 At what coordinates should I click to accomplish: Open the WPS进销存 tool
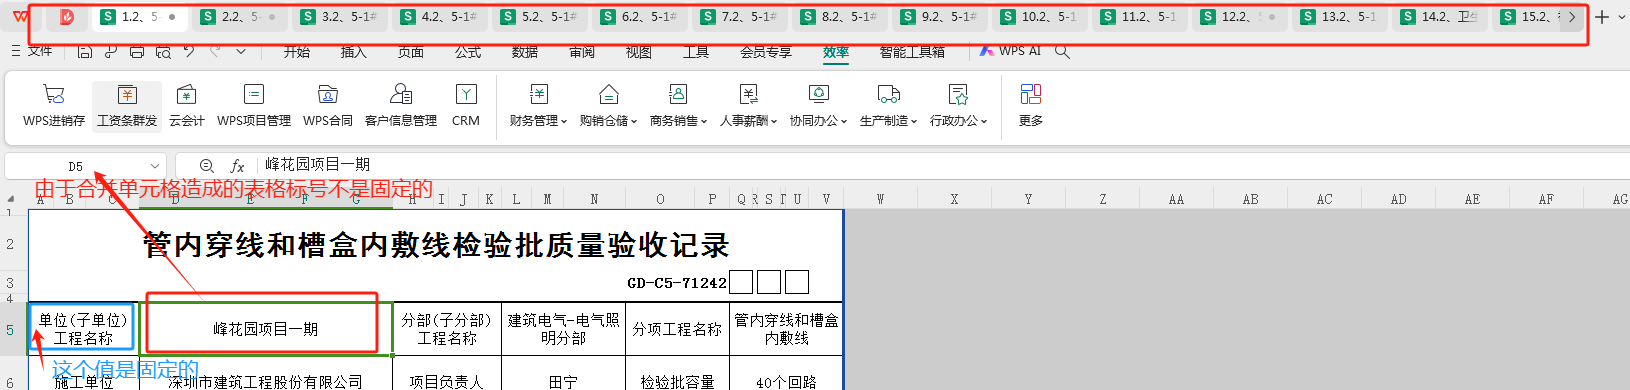(x=54, y=106)
